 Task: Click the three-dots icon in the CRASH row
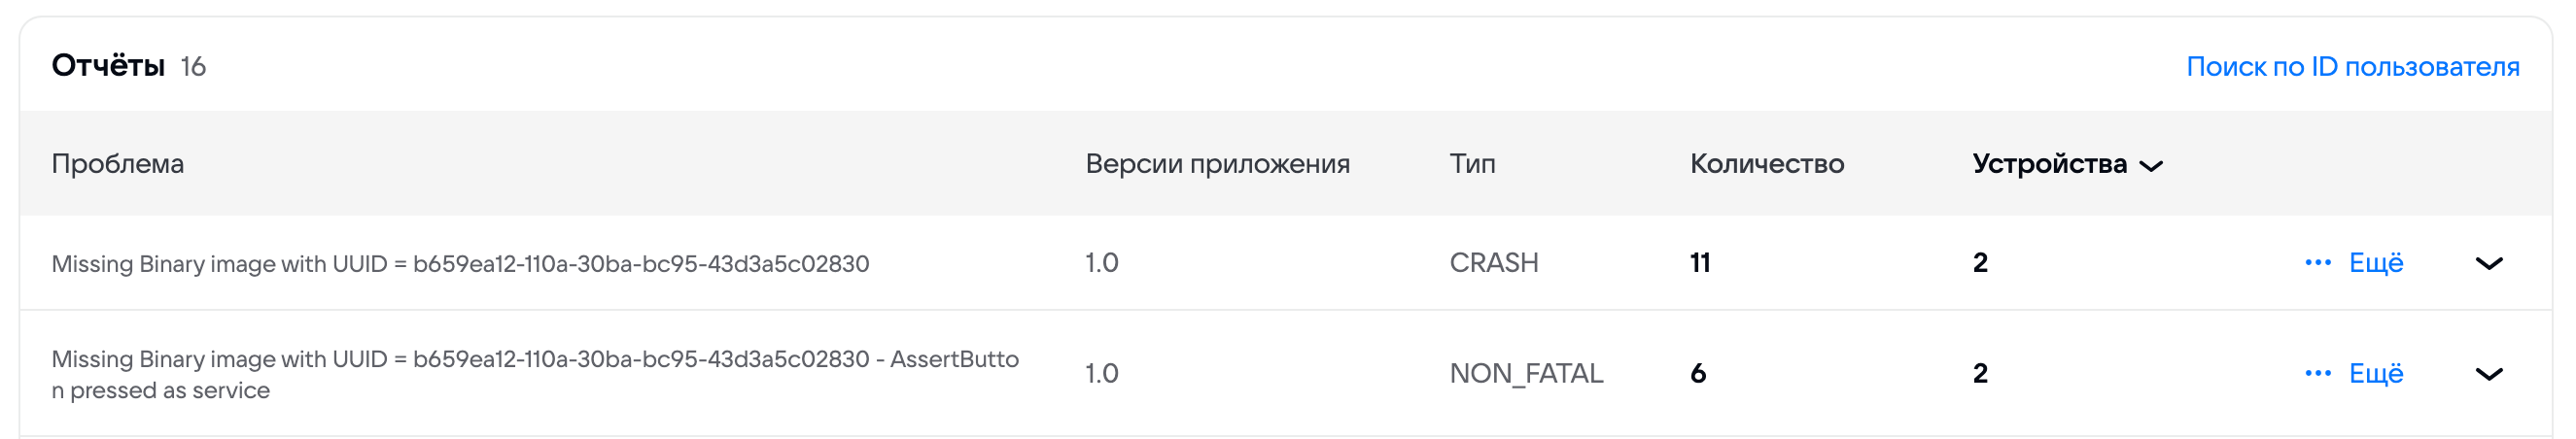pos(2317,263)
